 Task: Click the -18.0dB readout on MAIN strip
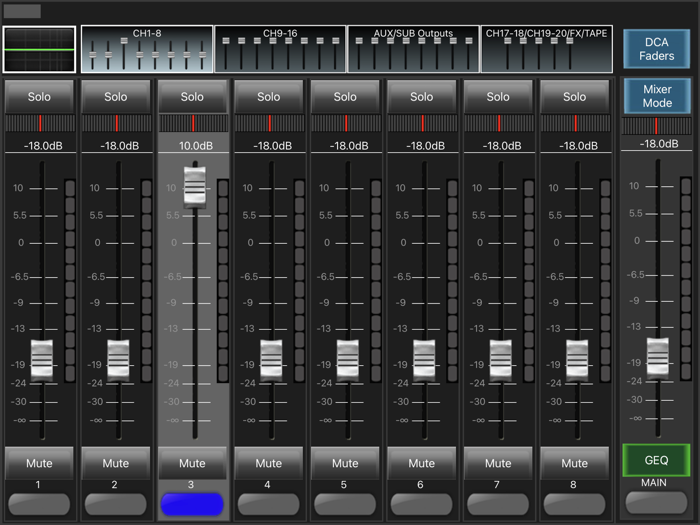click(x=659, y=144)
